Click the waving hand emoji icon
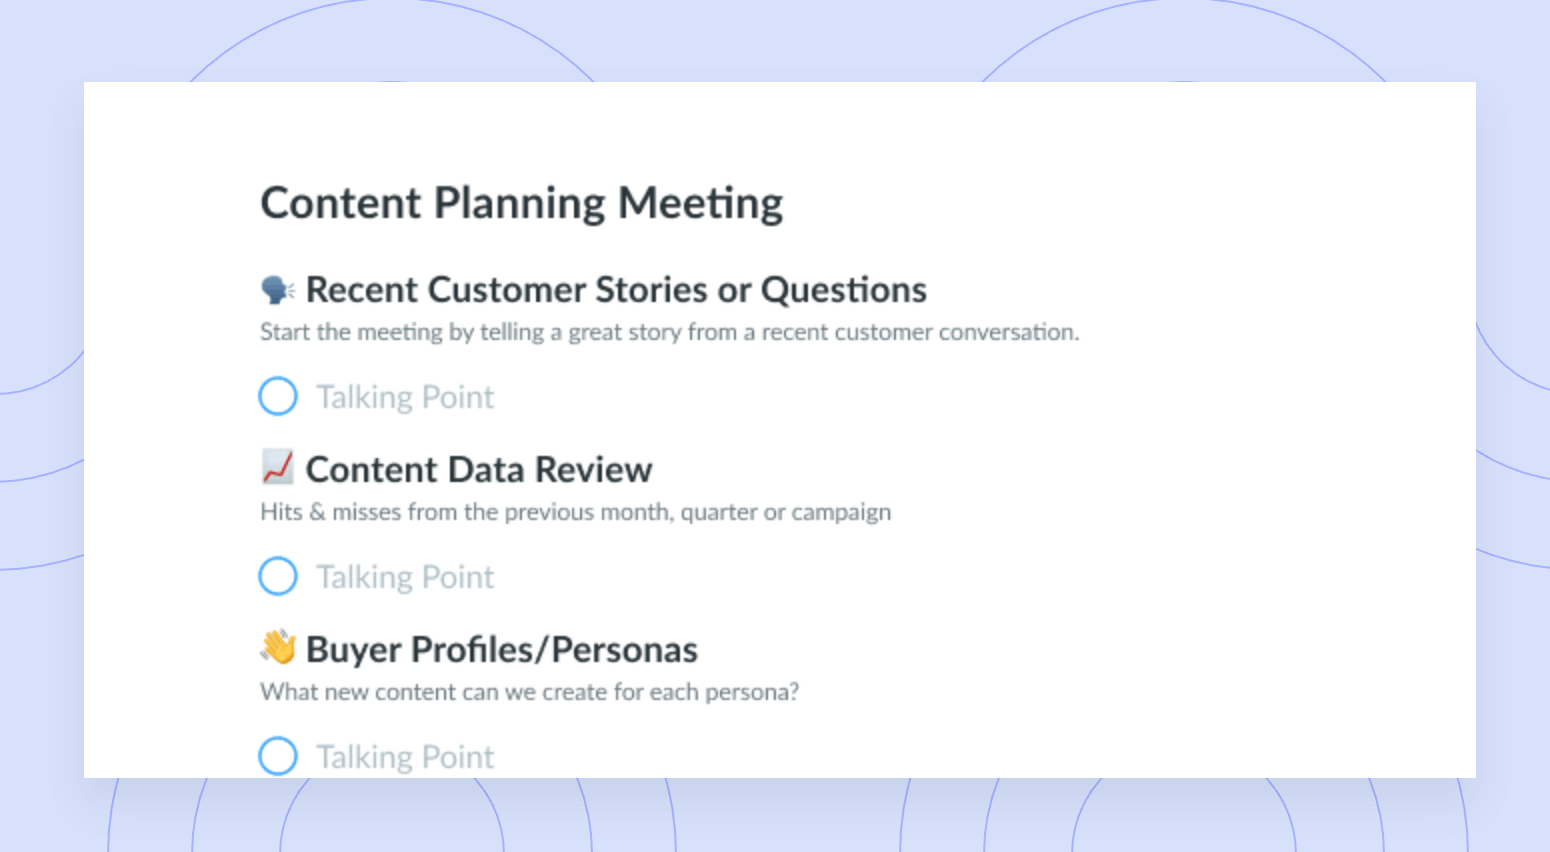The height and width of the screenshot is (852, 1550). tap(278, 647)
